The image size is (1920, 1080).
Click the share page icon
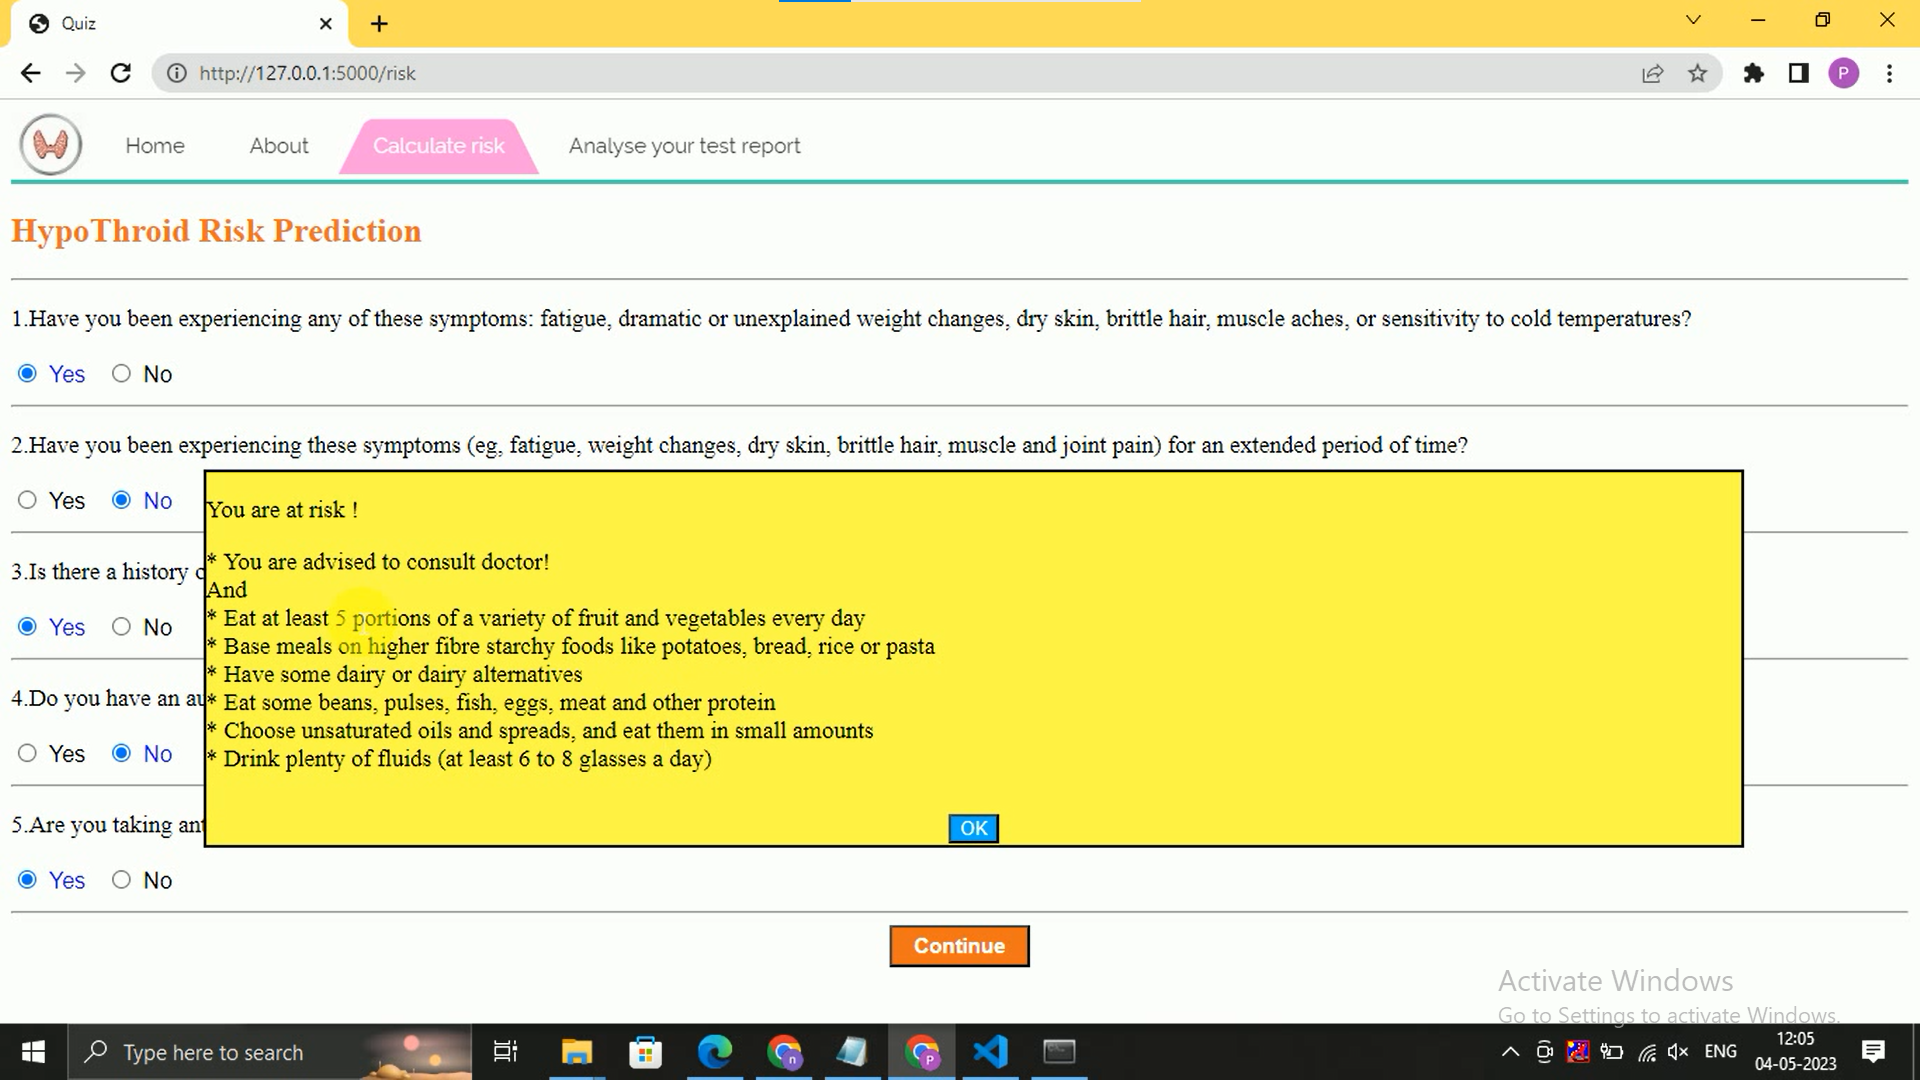1652,73
